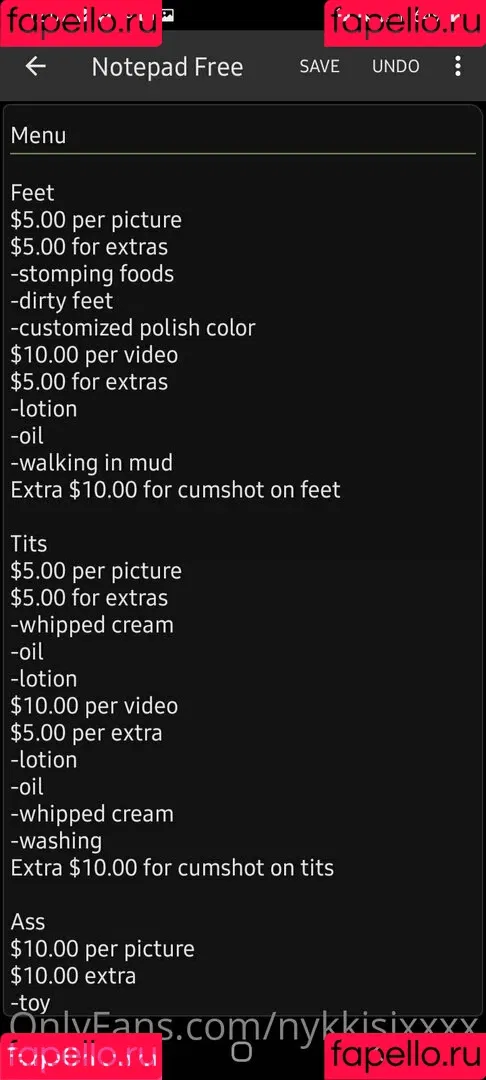Place cursor at $10.00 per picture line
486x1080 pixels.
coord(103,948)
